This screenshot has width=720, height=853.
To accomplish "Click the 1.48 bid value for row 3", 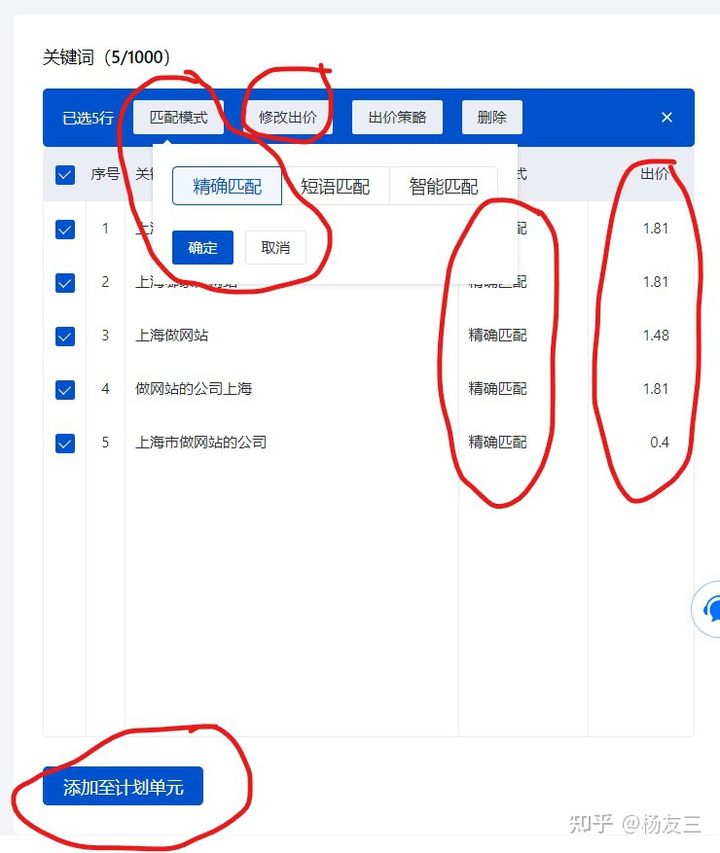I will coord(656,336).
